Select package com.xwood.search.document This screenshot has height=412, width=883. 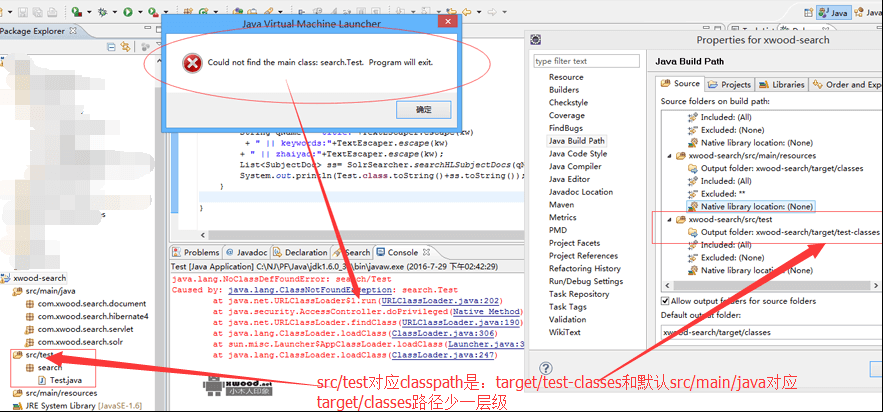point(86,303)
